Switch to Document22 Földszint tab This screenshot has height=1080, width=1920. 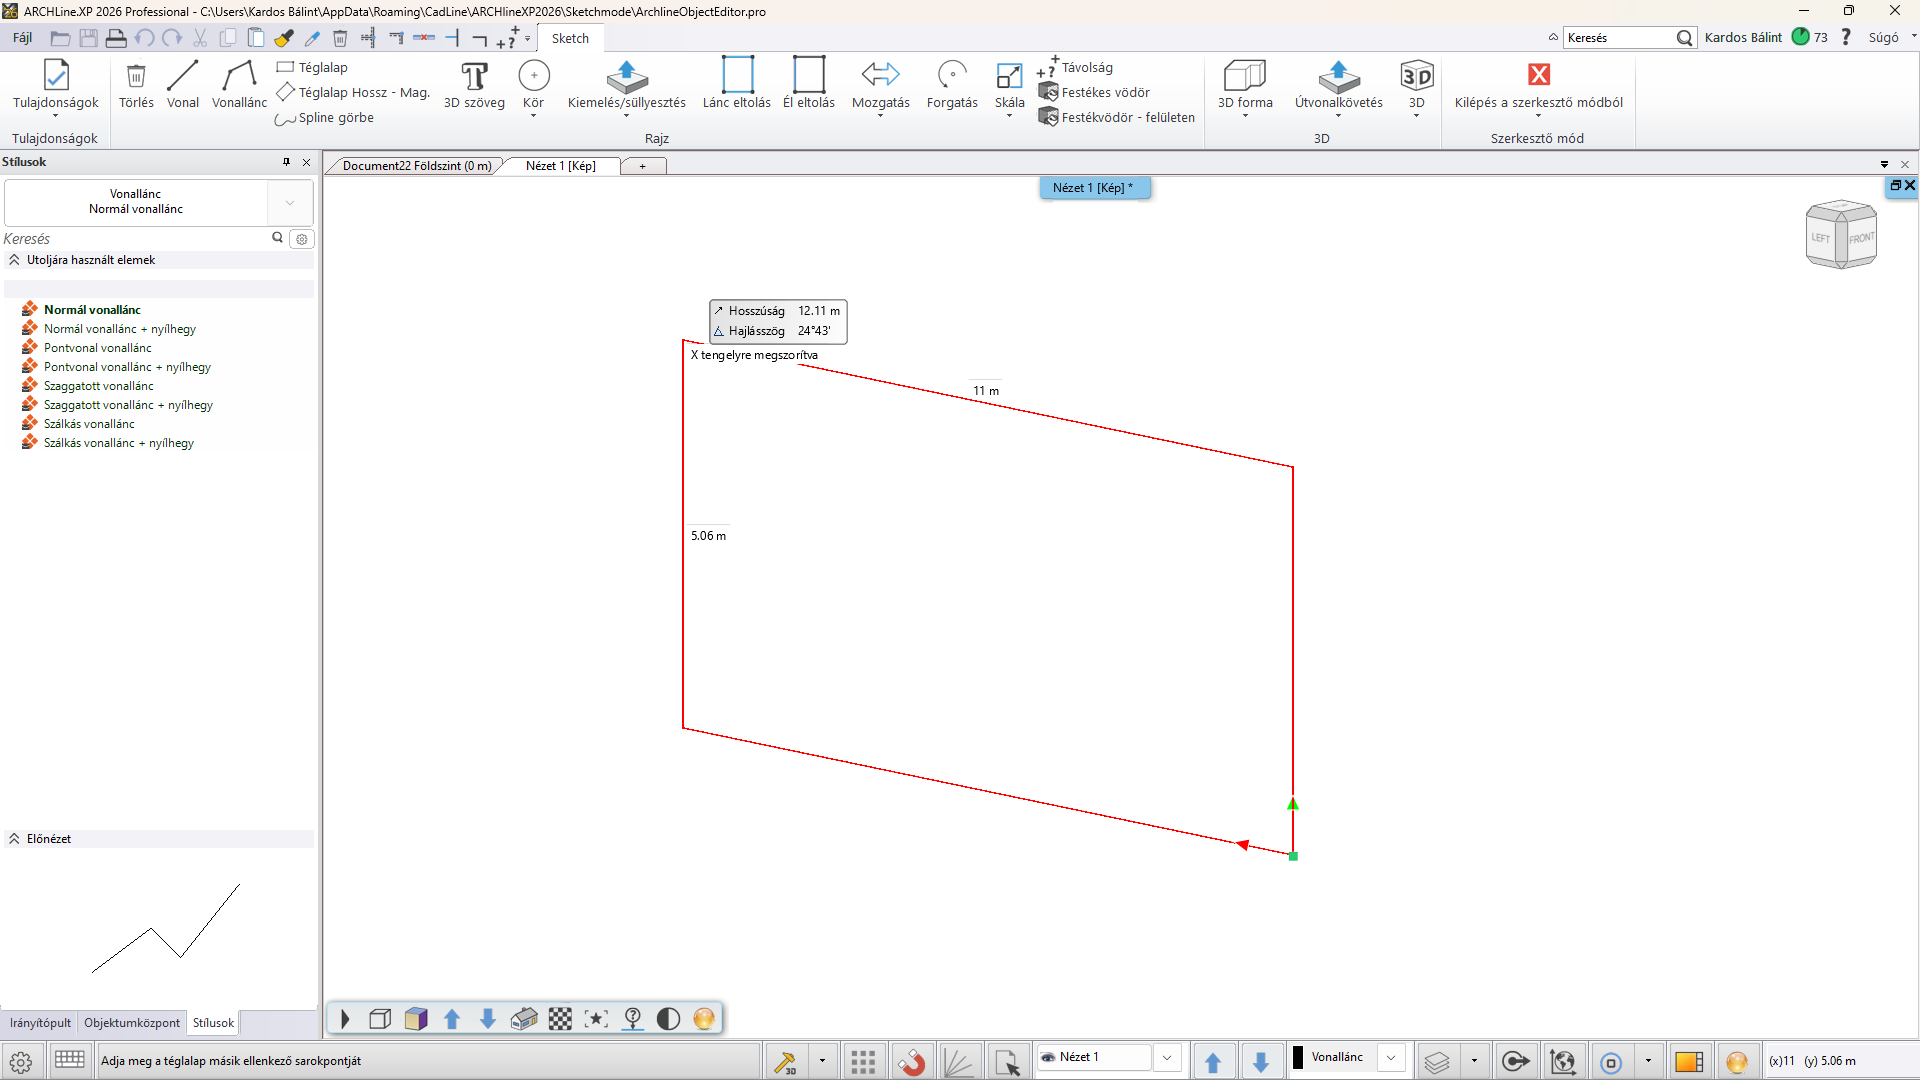(416, 166)
